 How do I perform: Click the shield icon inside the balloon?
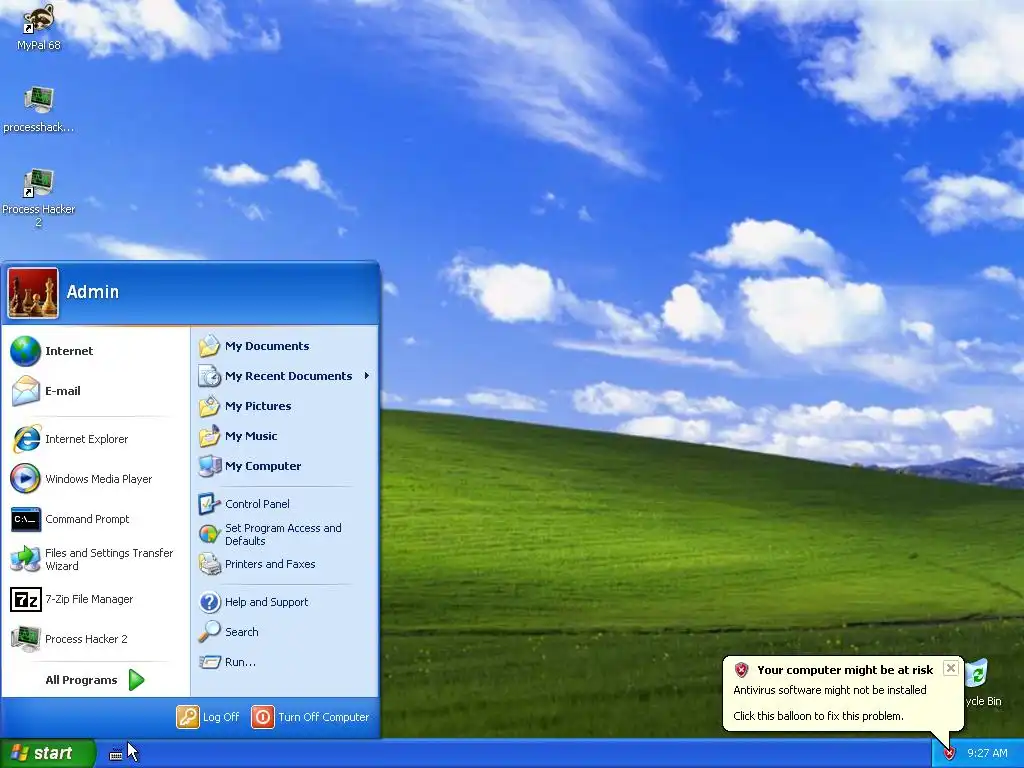point(741,670)
